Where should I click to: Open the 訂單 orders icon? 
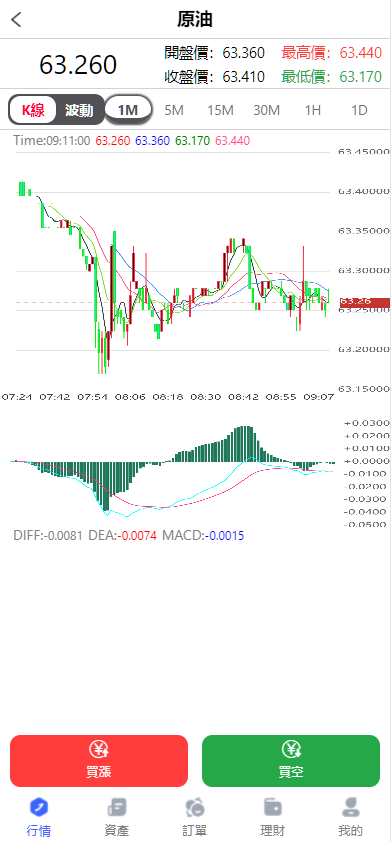[195, 807]
